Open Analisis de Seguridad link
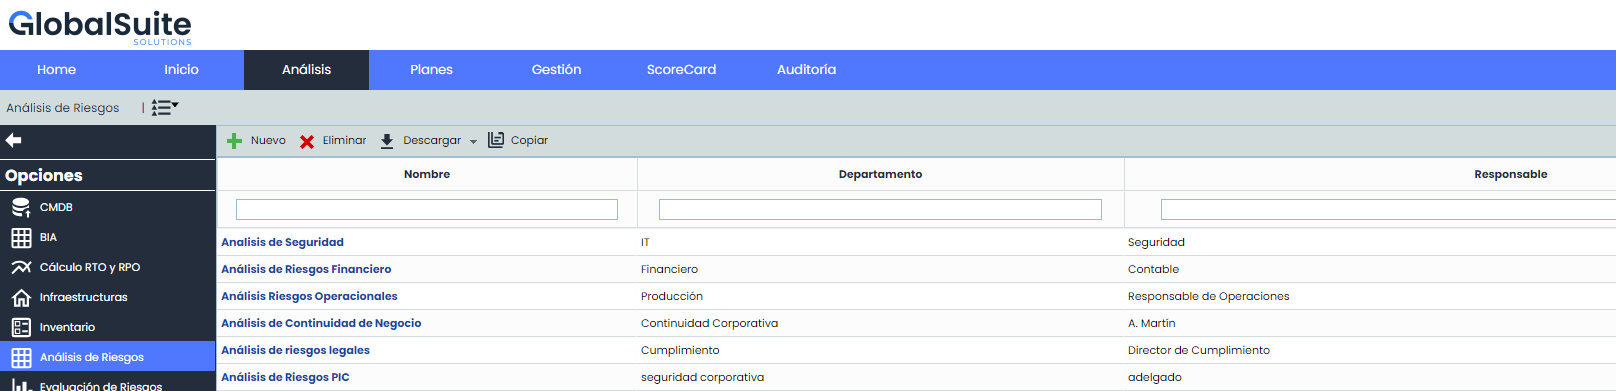The width and height of the screenshot is (1616, 391). coord(282,242)
